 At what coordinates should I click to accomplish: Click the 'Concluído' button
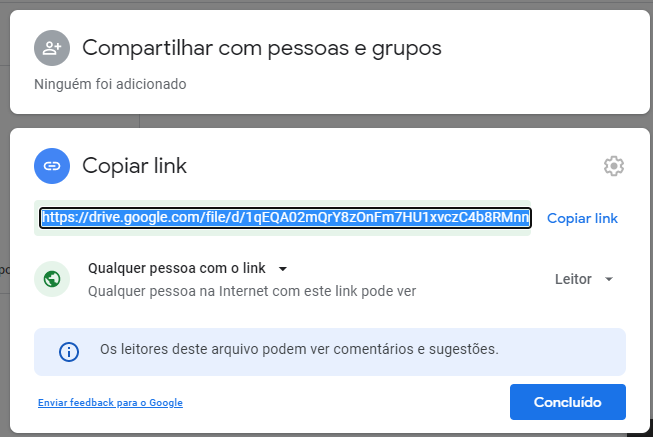click(568, 402)
